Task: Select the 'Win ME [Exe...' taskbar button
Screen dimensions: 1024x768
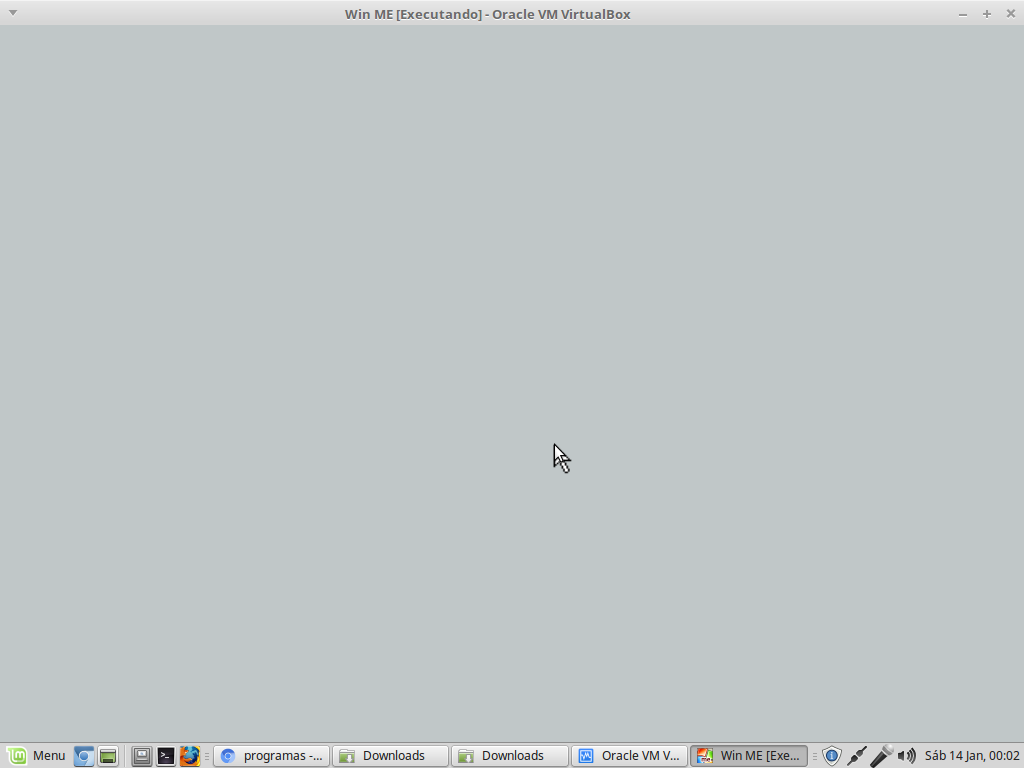Action: (748, 756)
